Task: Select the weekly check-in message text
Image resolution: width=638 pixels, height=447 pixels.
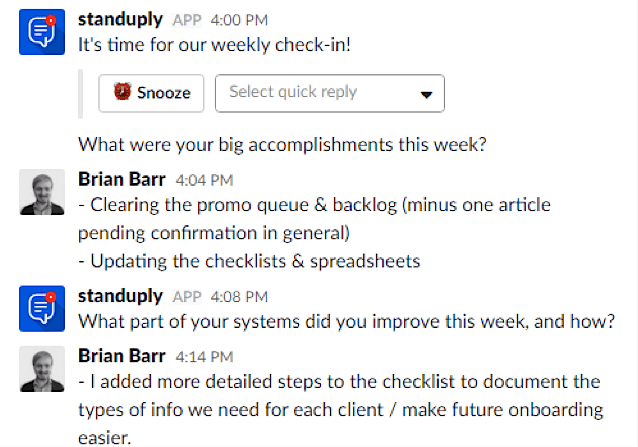Action: (214, 45)
